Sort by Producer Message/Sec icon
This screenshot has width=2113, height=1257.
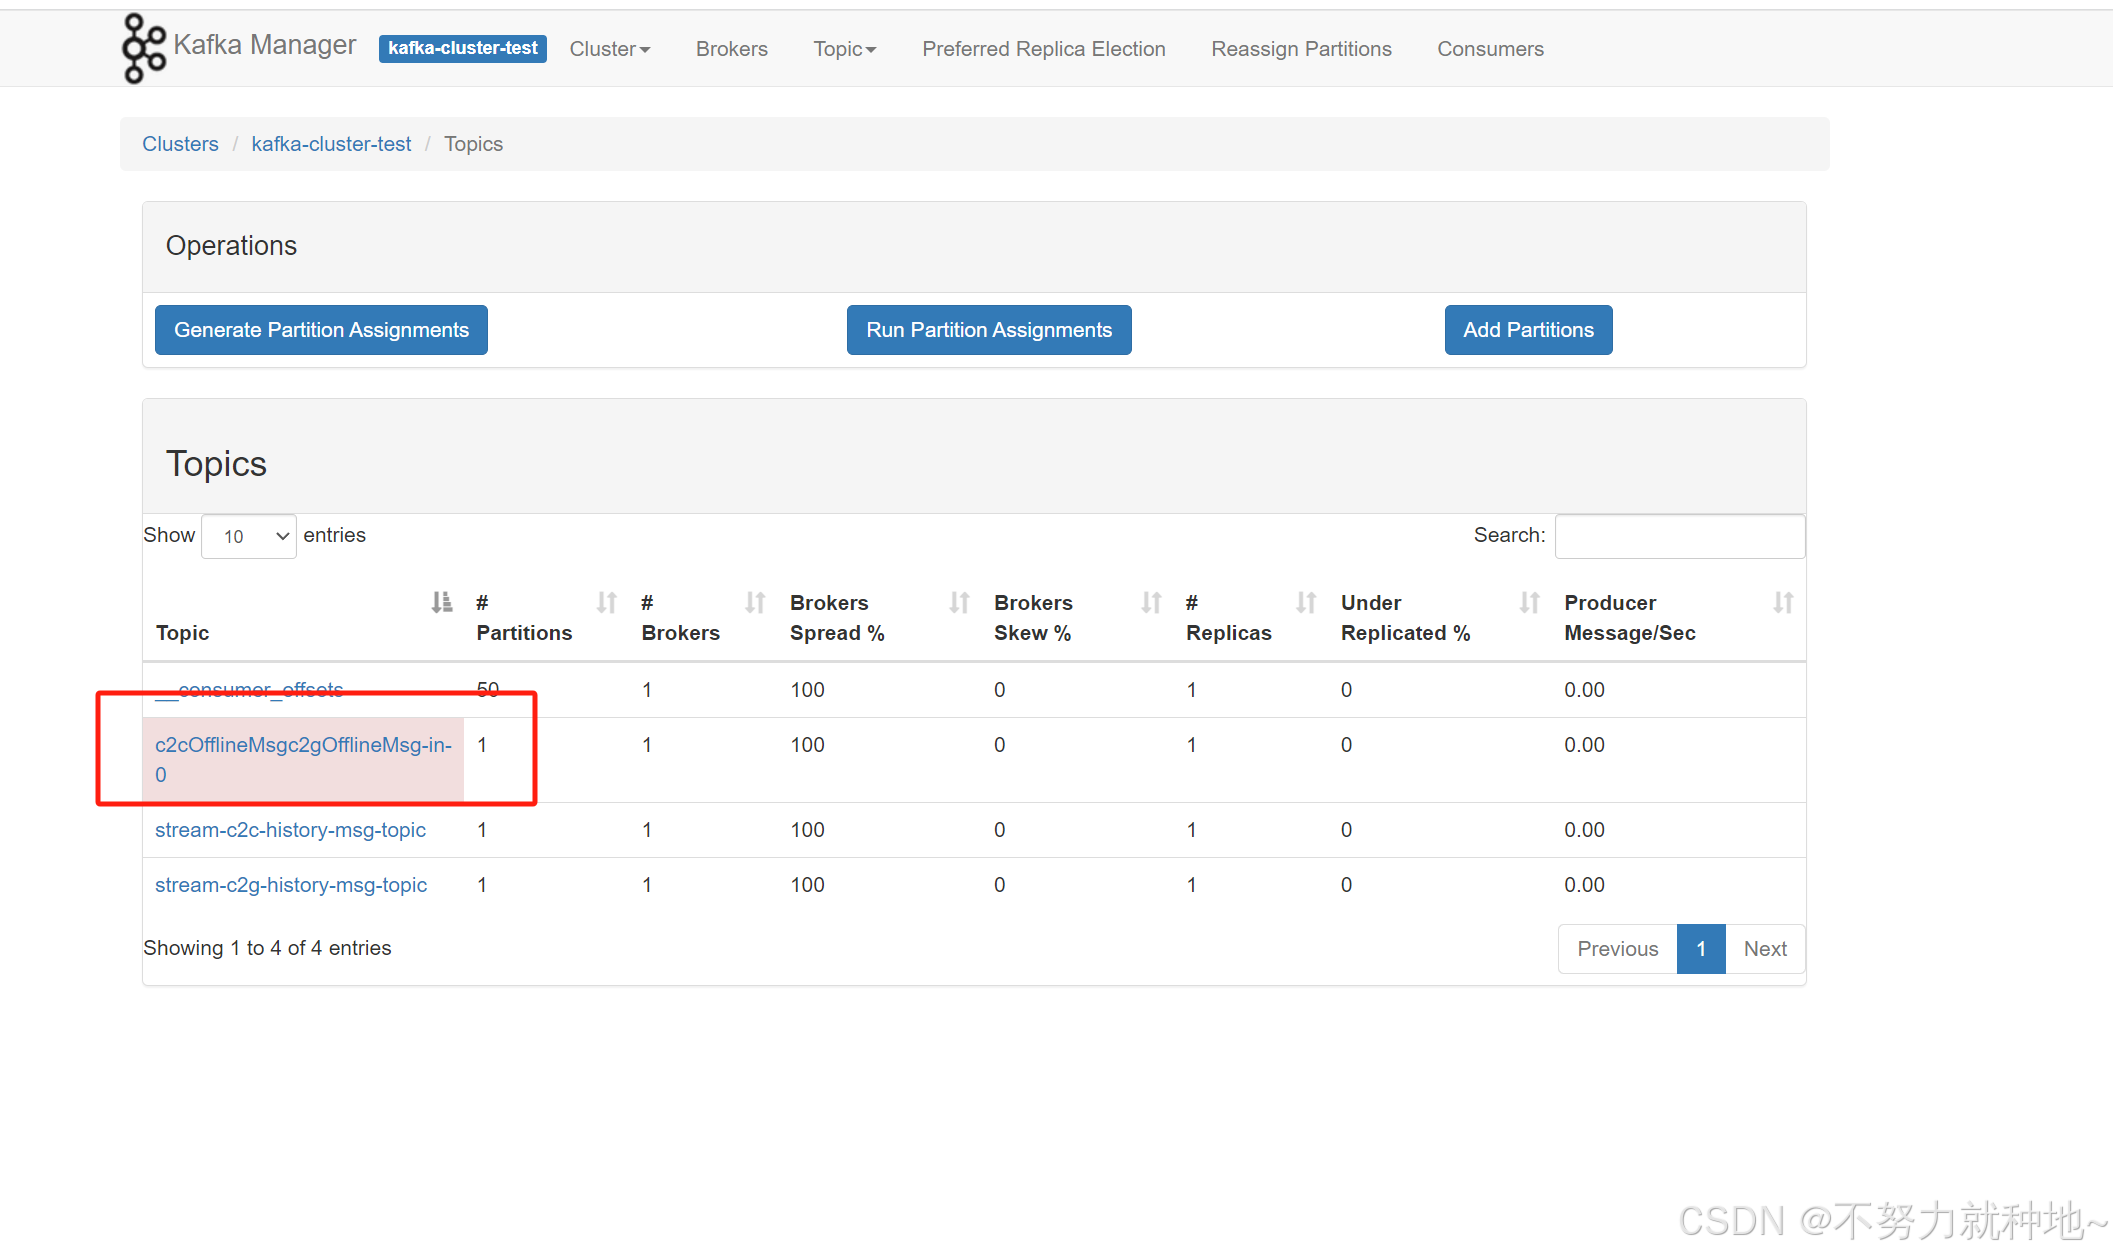(1782, 603)
